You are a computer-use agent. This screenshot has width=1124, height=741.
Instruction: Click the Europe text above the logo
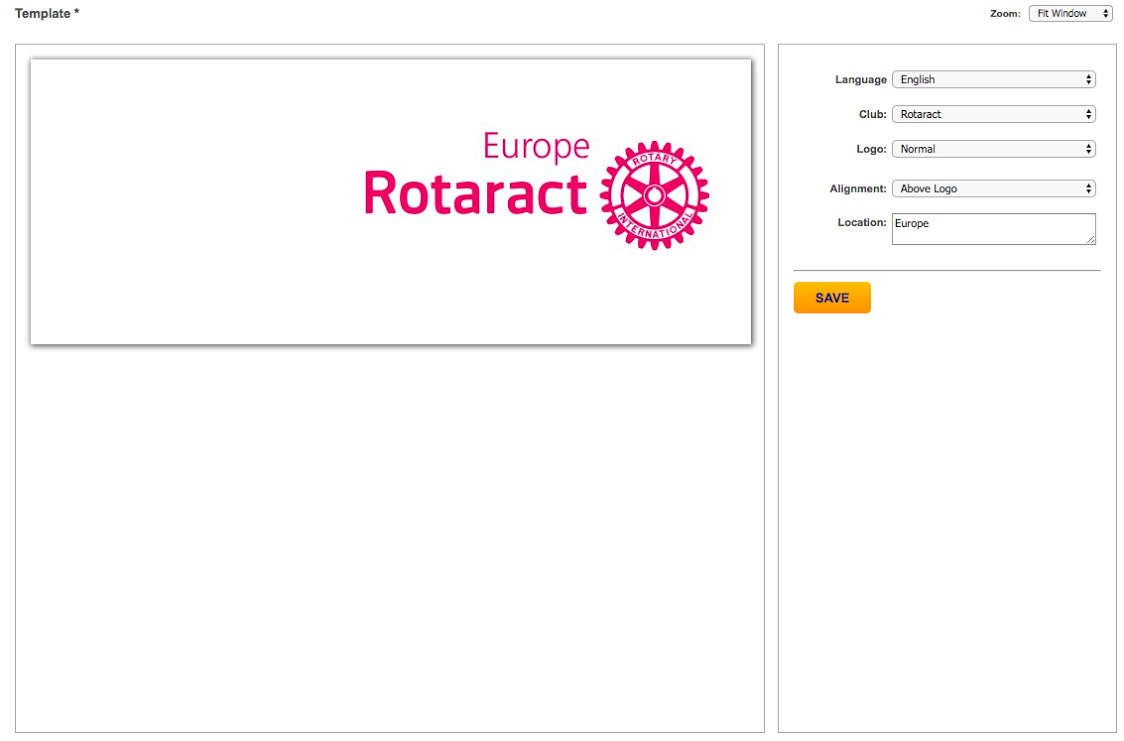click(x=536, y=148)
